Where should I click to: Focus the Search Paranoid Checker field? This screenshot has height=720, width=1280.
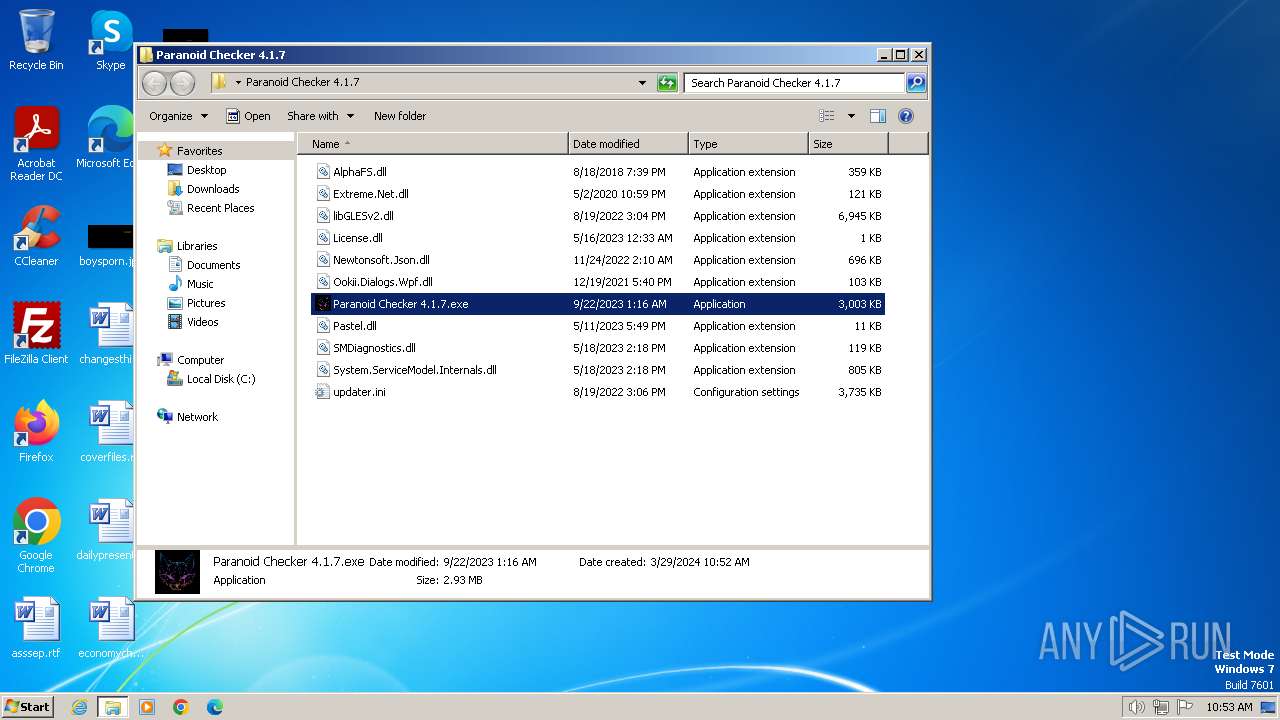[x=795, y=83]
